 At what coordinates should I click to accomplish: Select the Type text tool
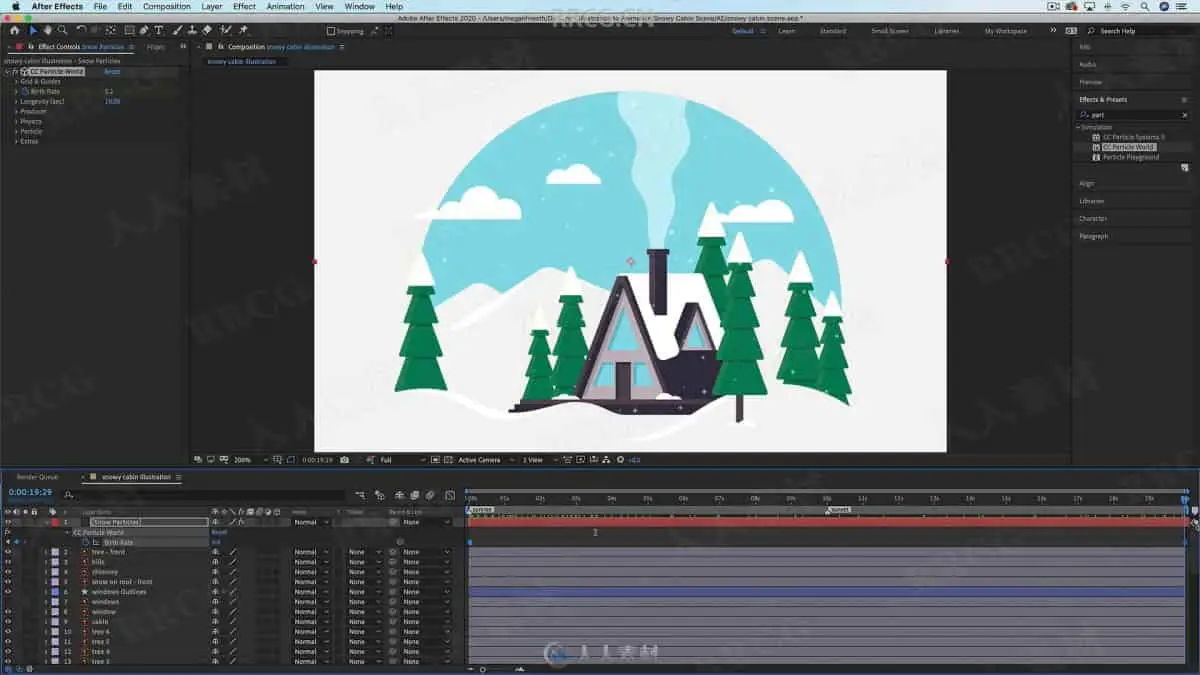158,31
